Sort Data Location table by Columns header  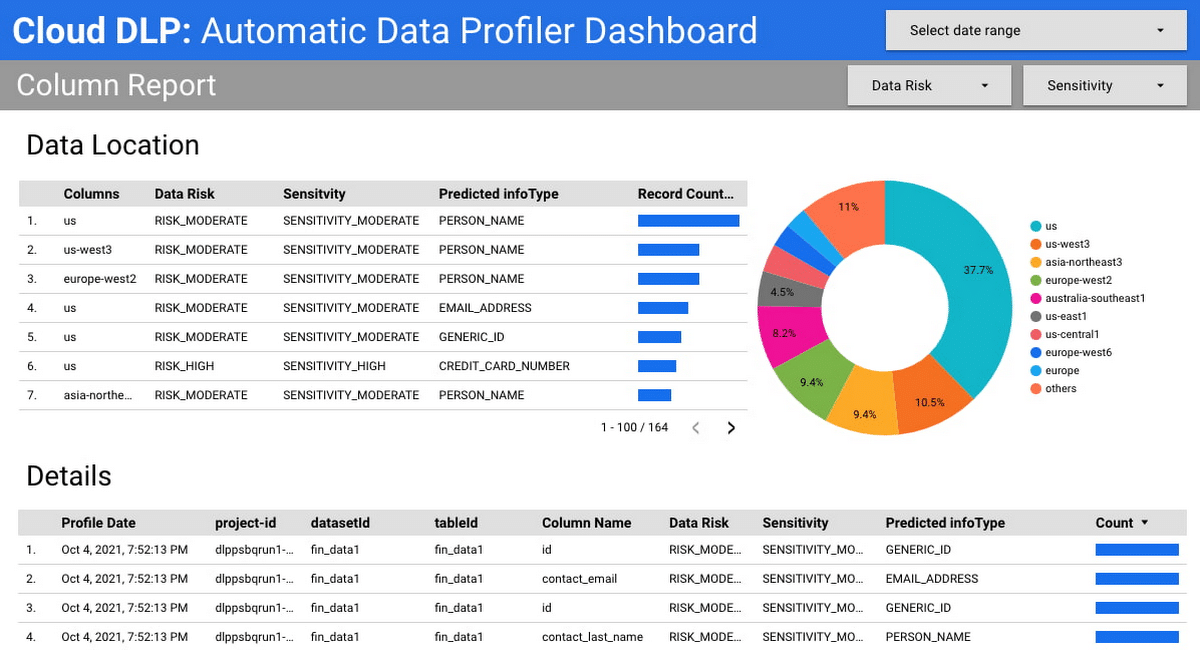(91, 194)
